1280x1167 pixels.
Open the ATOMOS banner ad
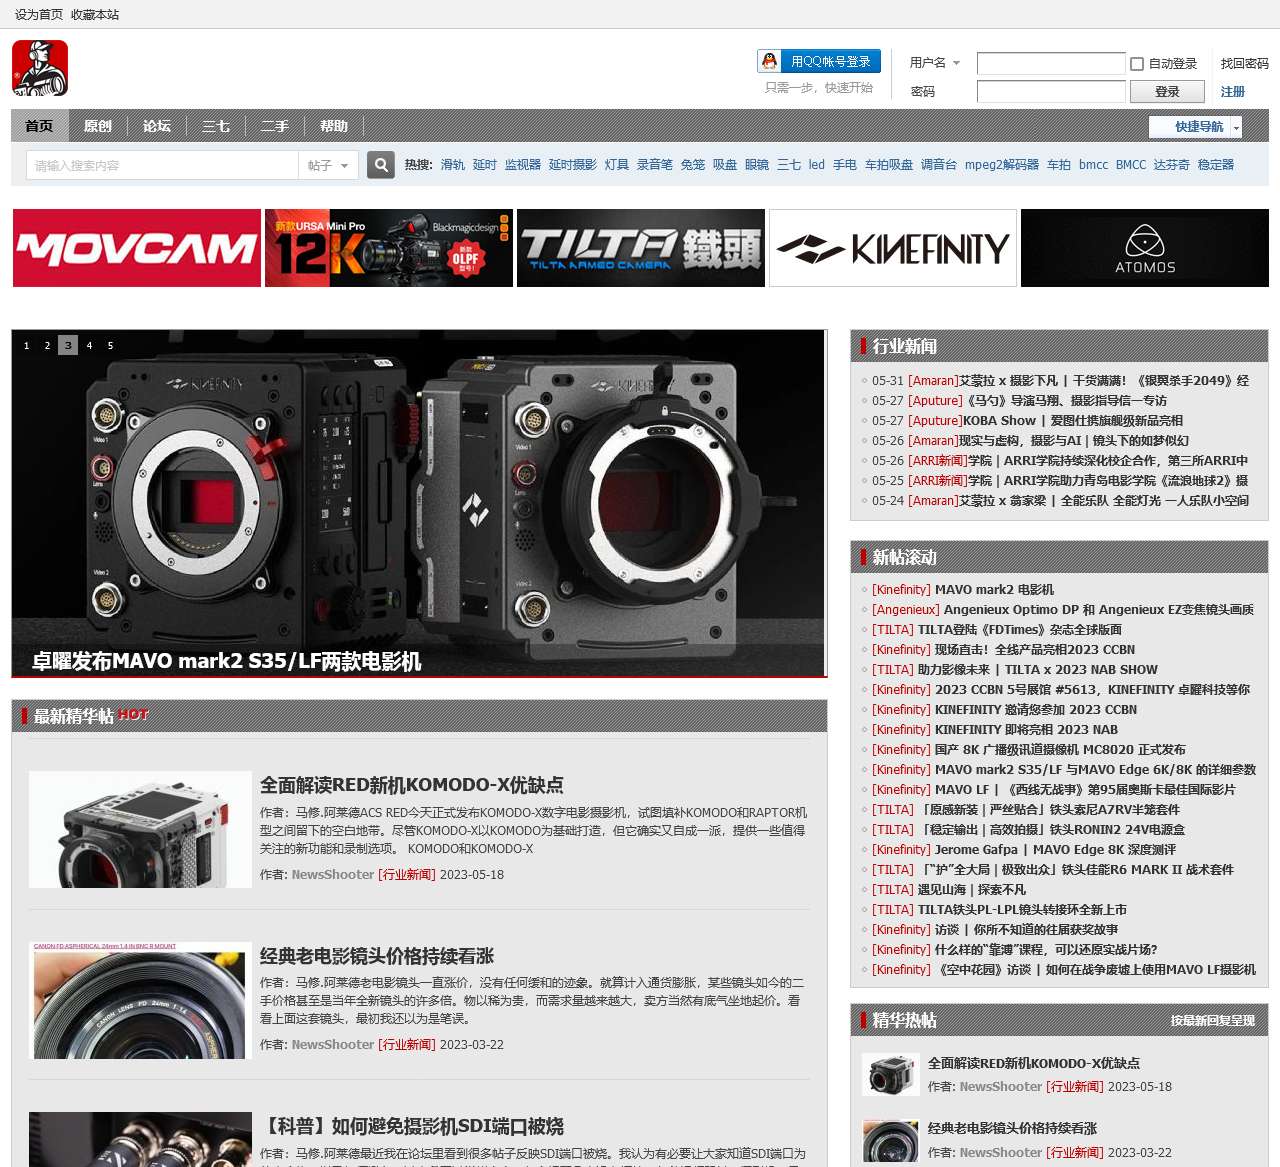click(x=1145, y=248)
